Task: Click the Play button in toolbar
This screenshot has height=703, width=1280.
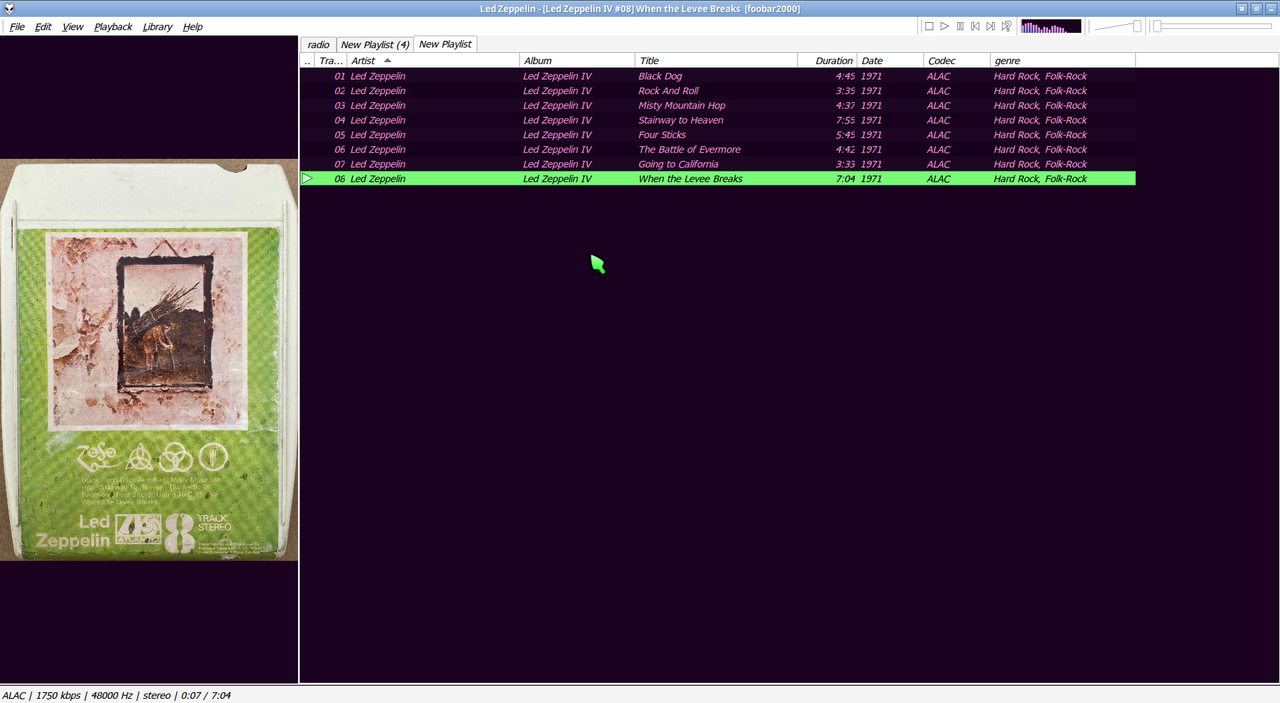Action: point(944,27)
